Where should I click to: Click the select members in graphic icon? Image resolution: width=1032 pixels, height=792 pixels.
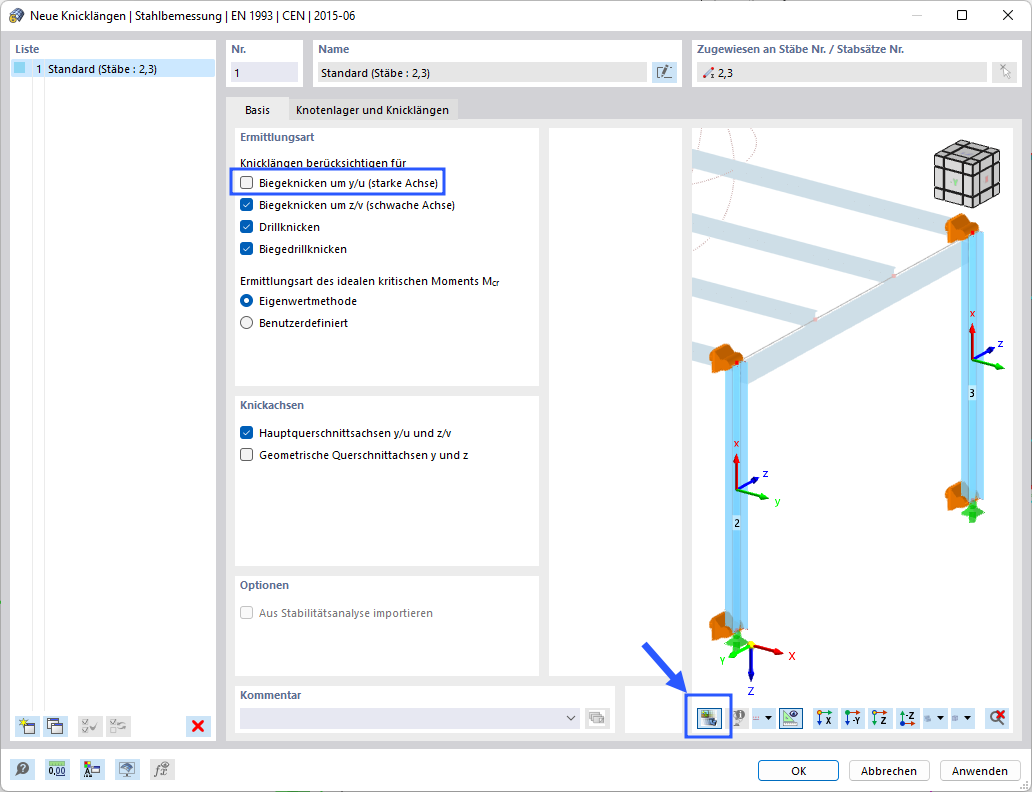pos(1004,72)
